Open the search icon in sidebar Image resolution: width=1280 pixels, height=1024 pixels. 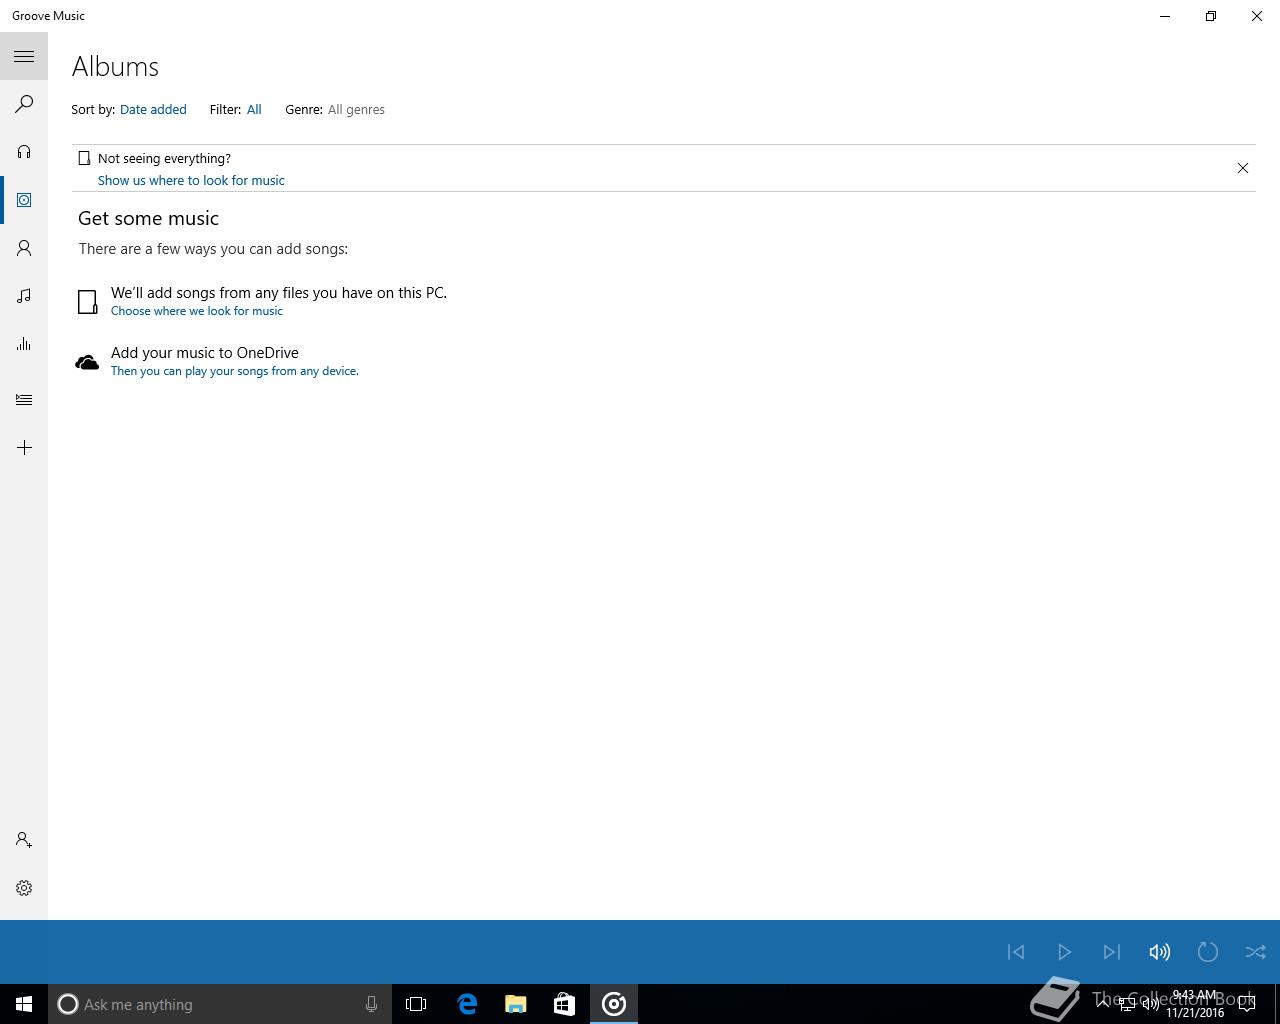click(x=24, y=104)
